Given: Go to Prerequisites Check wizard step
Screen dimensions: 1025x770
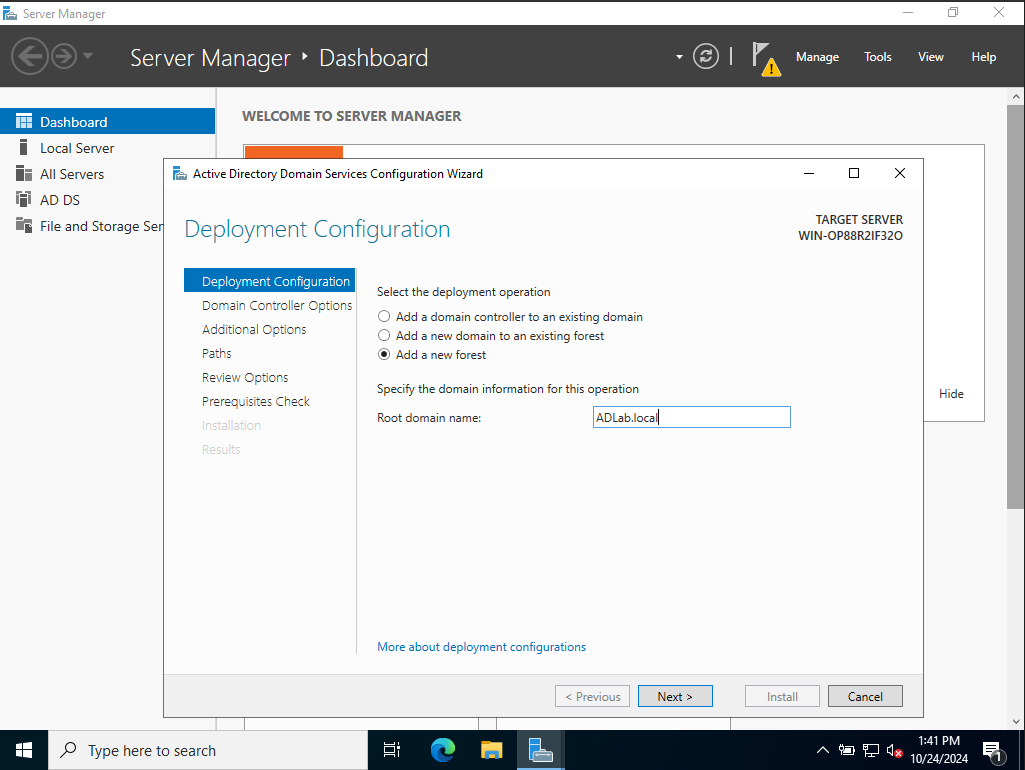Looking at the screenshot, I should click(x=256, y=401).
